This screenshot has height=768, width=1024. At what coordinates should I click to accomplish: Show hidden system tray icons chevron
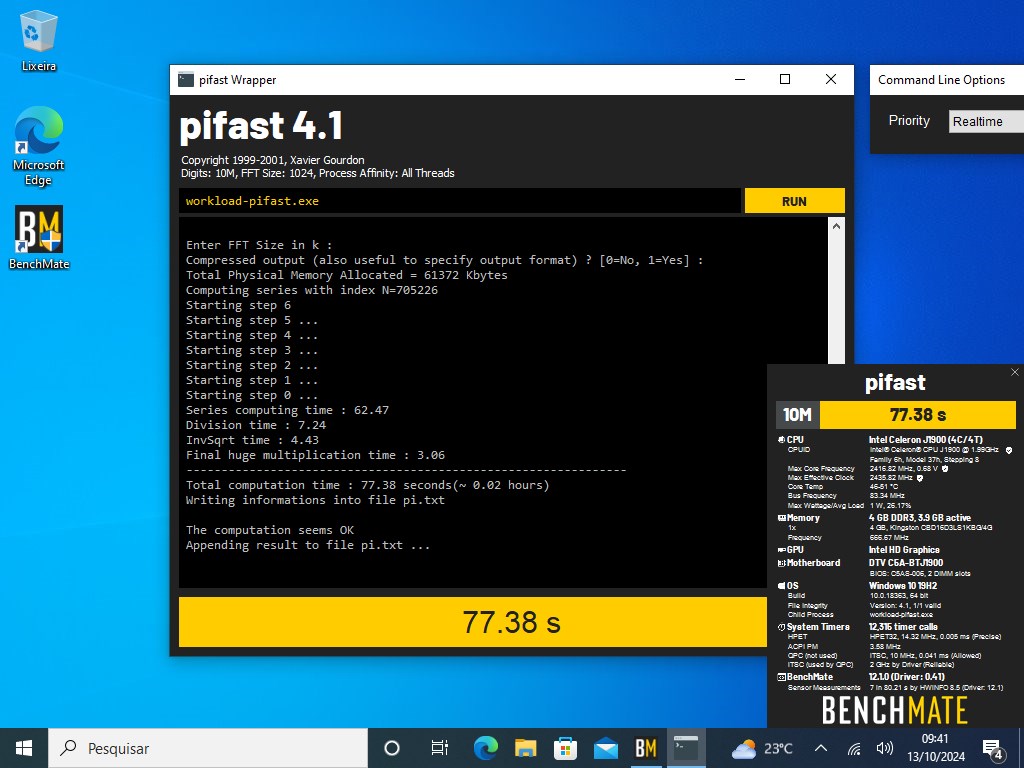pos(822,748)
